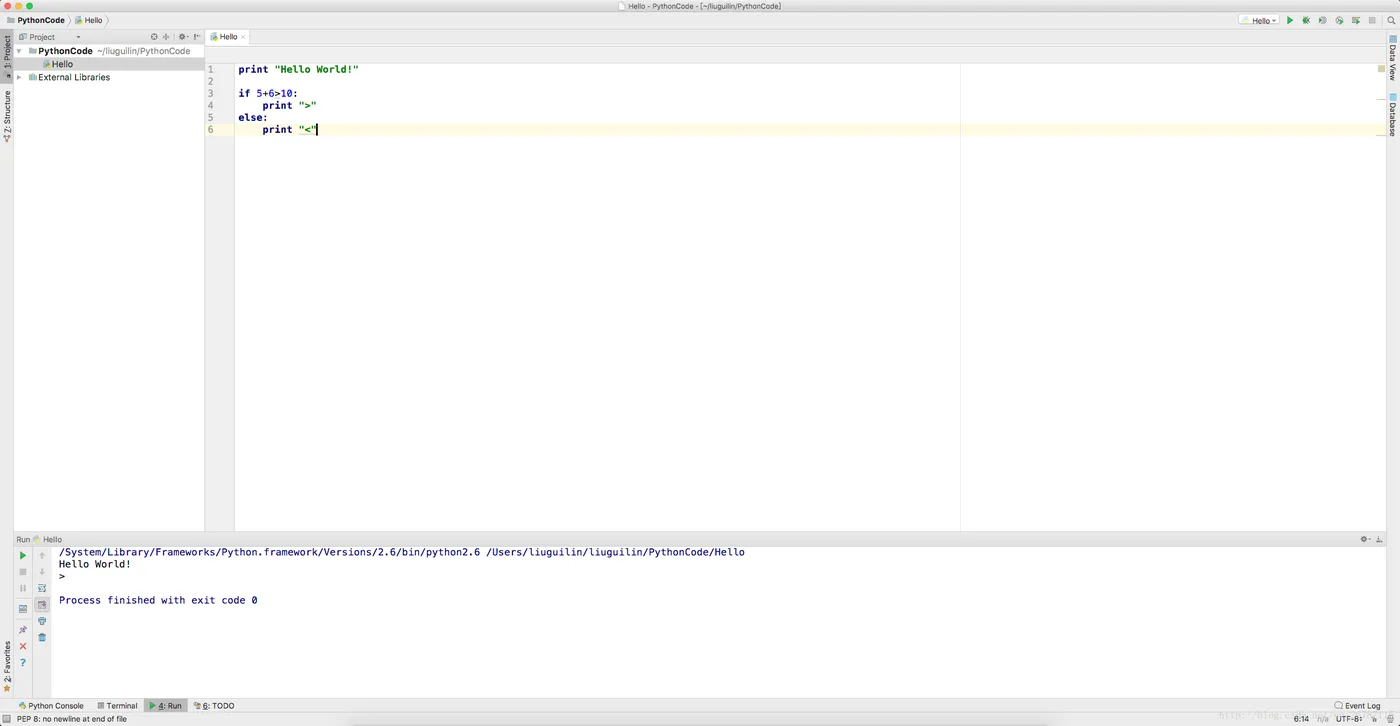This screenshot has height=726, width=1400.
Task: Expand the External Libraries node
Action: click(19, 77)
